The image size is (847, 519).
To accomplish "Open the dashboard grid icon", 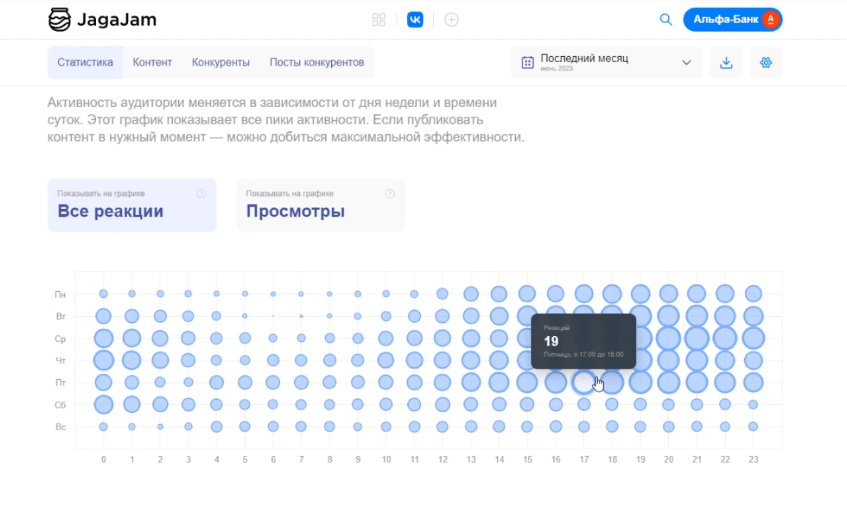I will point(379,20).
